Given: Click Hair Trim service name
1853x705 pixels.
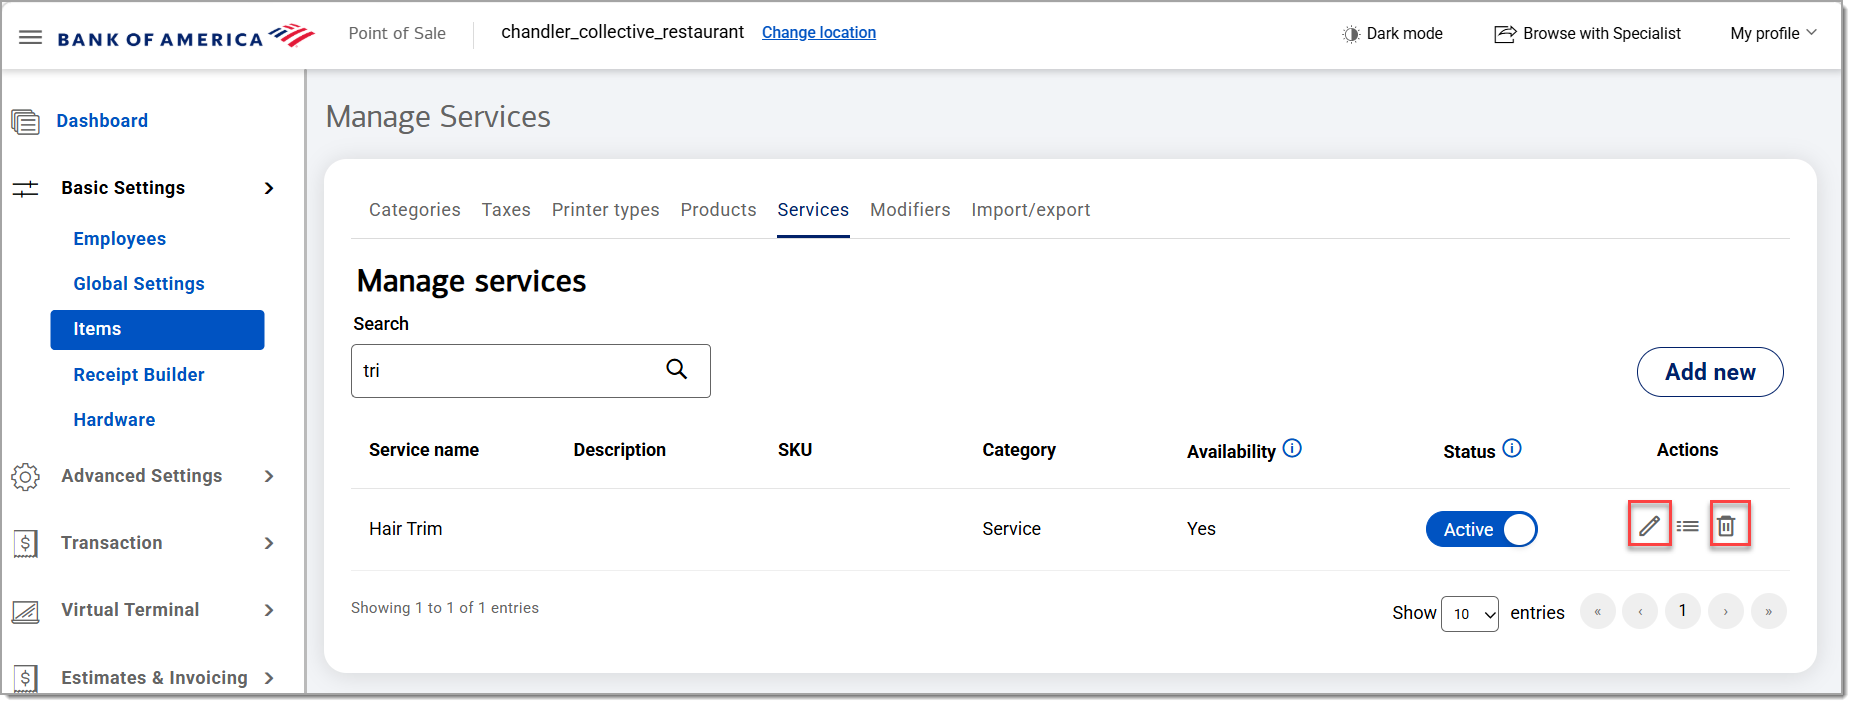Looking at the screenshot, I should [405, 529].
